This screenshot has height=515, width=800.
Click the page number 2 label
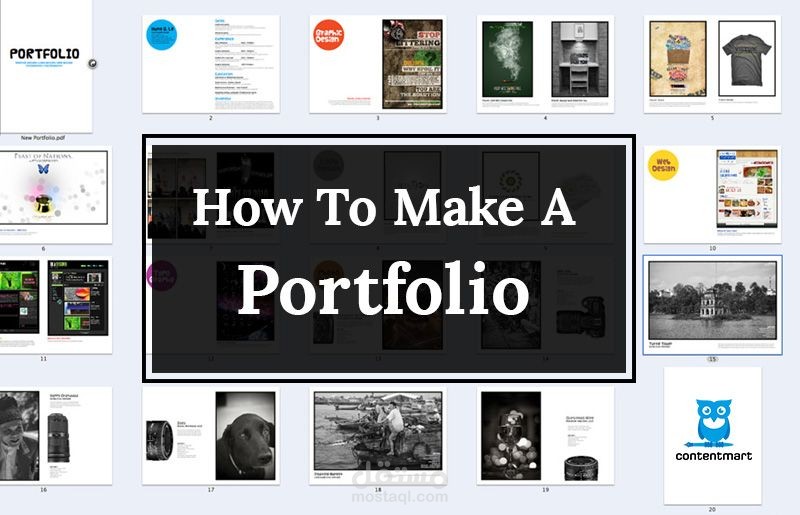click(211, 118)
